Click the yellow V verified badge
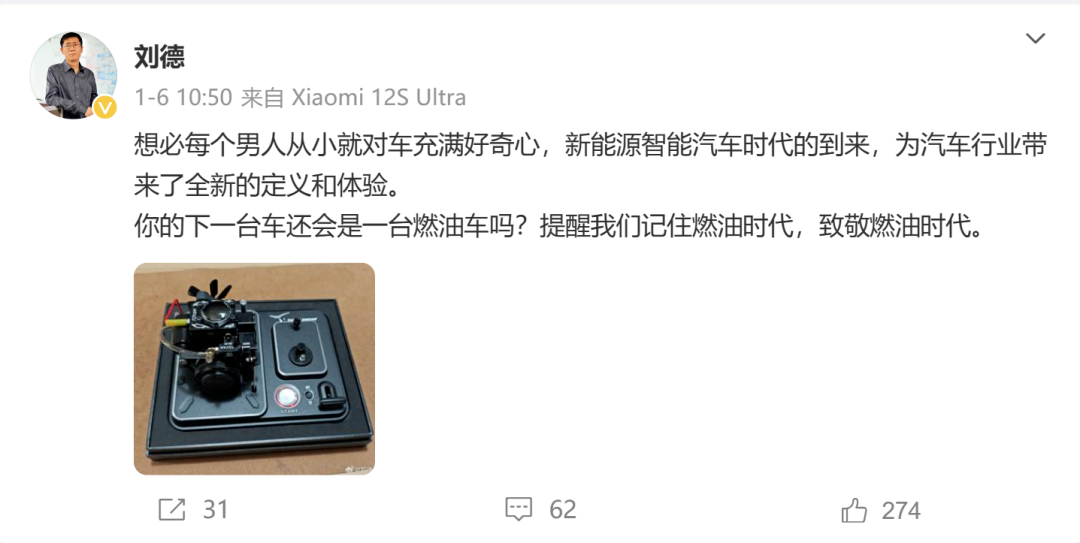This screenshot has width=1080, height=543. (105, 107)
